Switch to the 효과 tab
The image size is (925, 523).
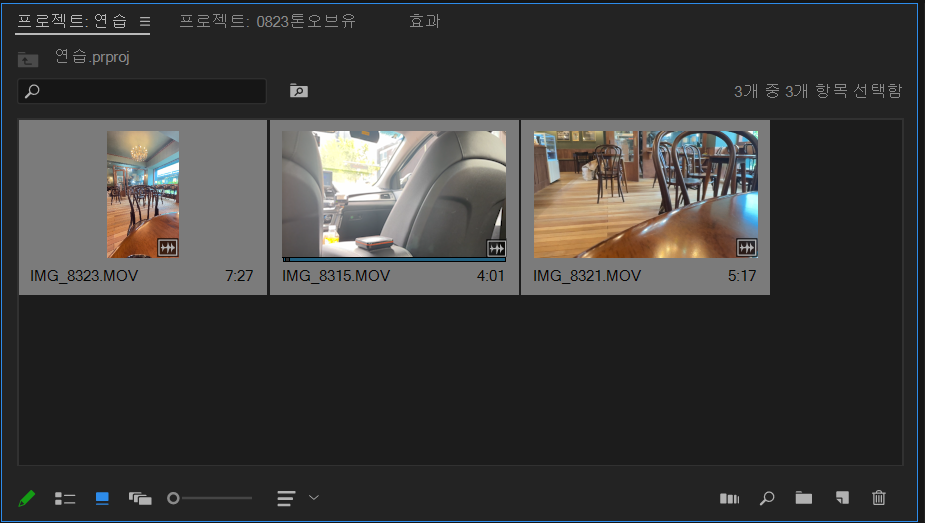click(425, 21)
